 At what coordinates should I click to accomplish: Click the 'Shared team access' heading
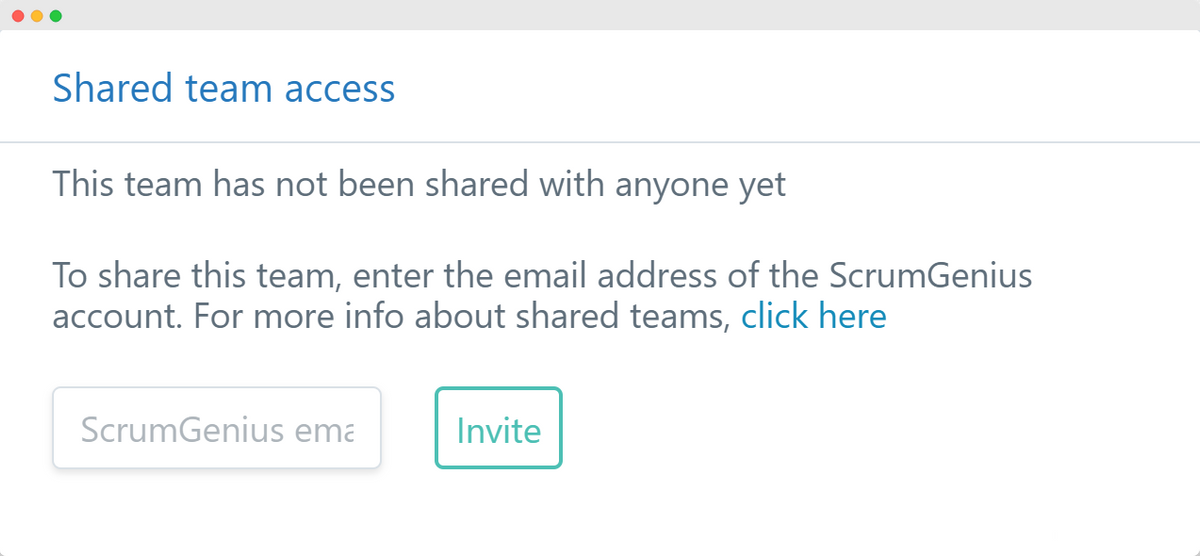224,88
